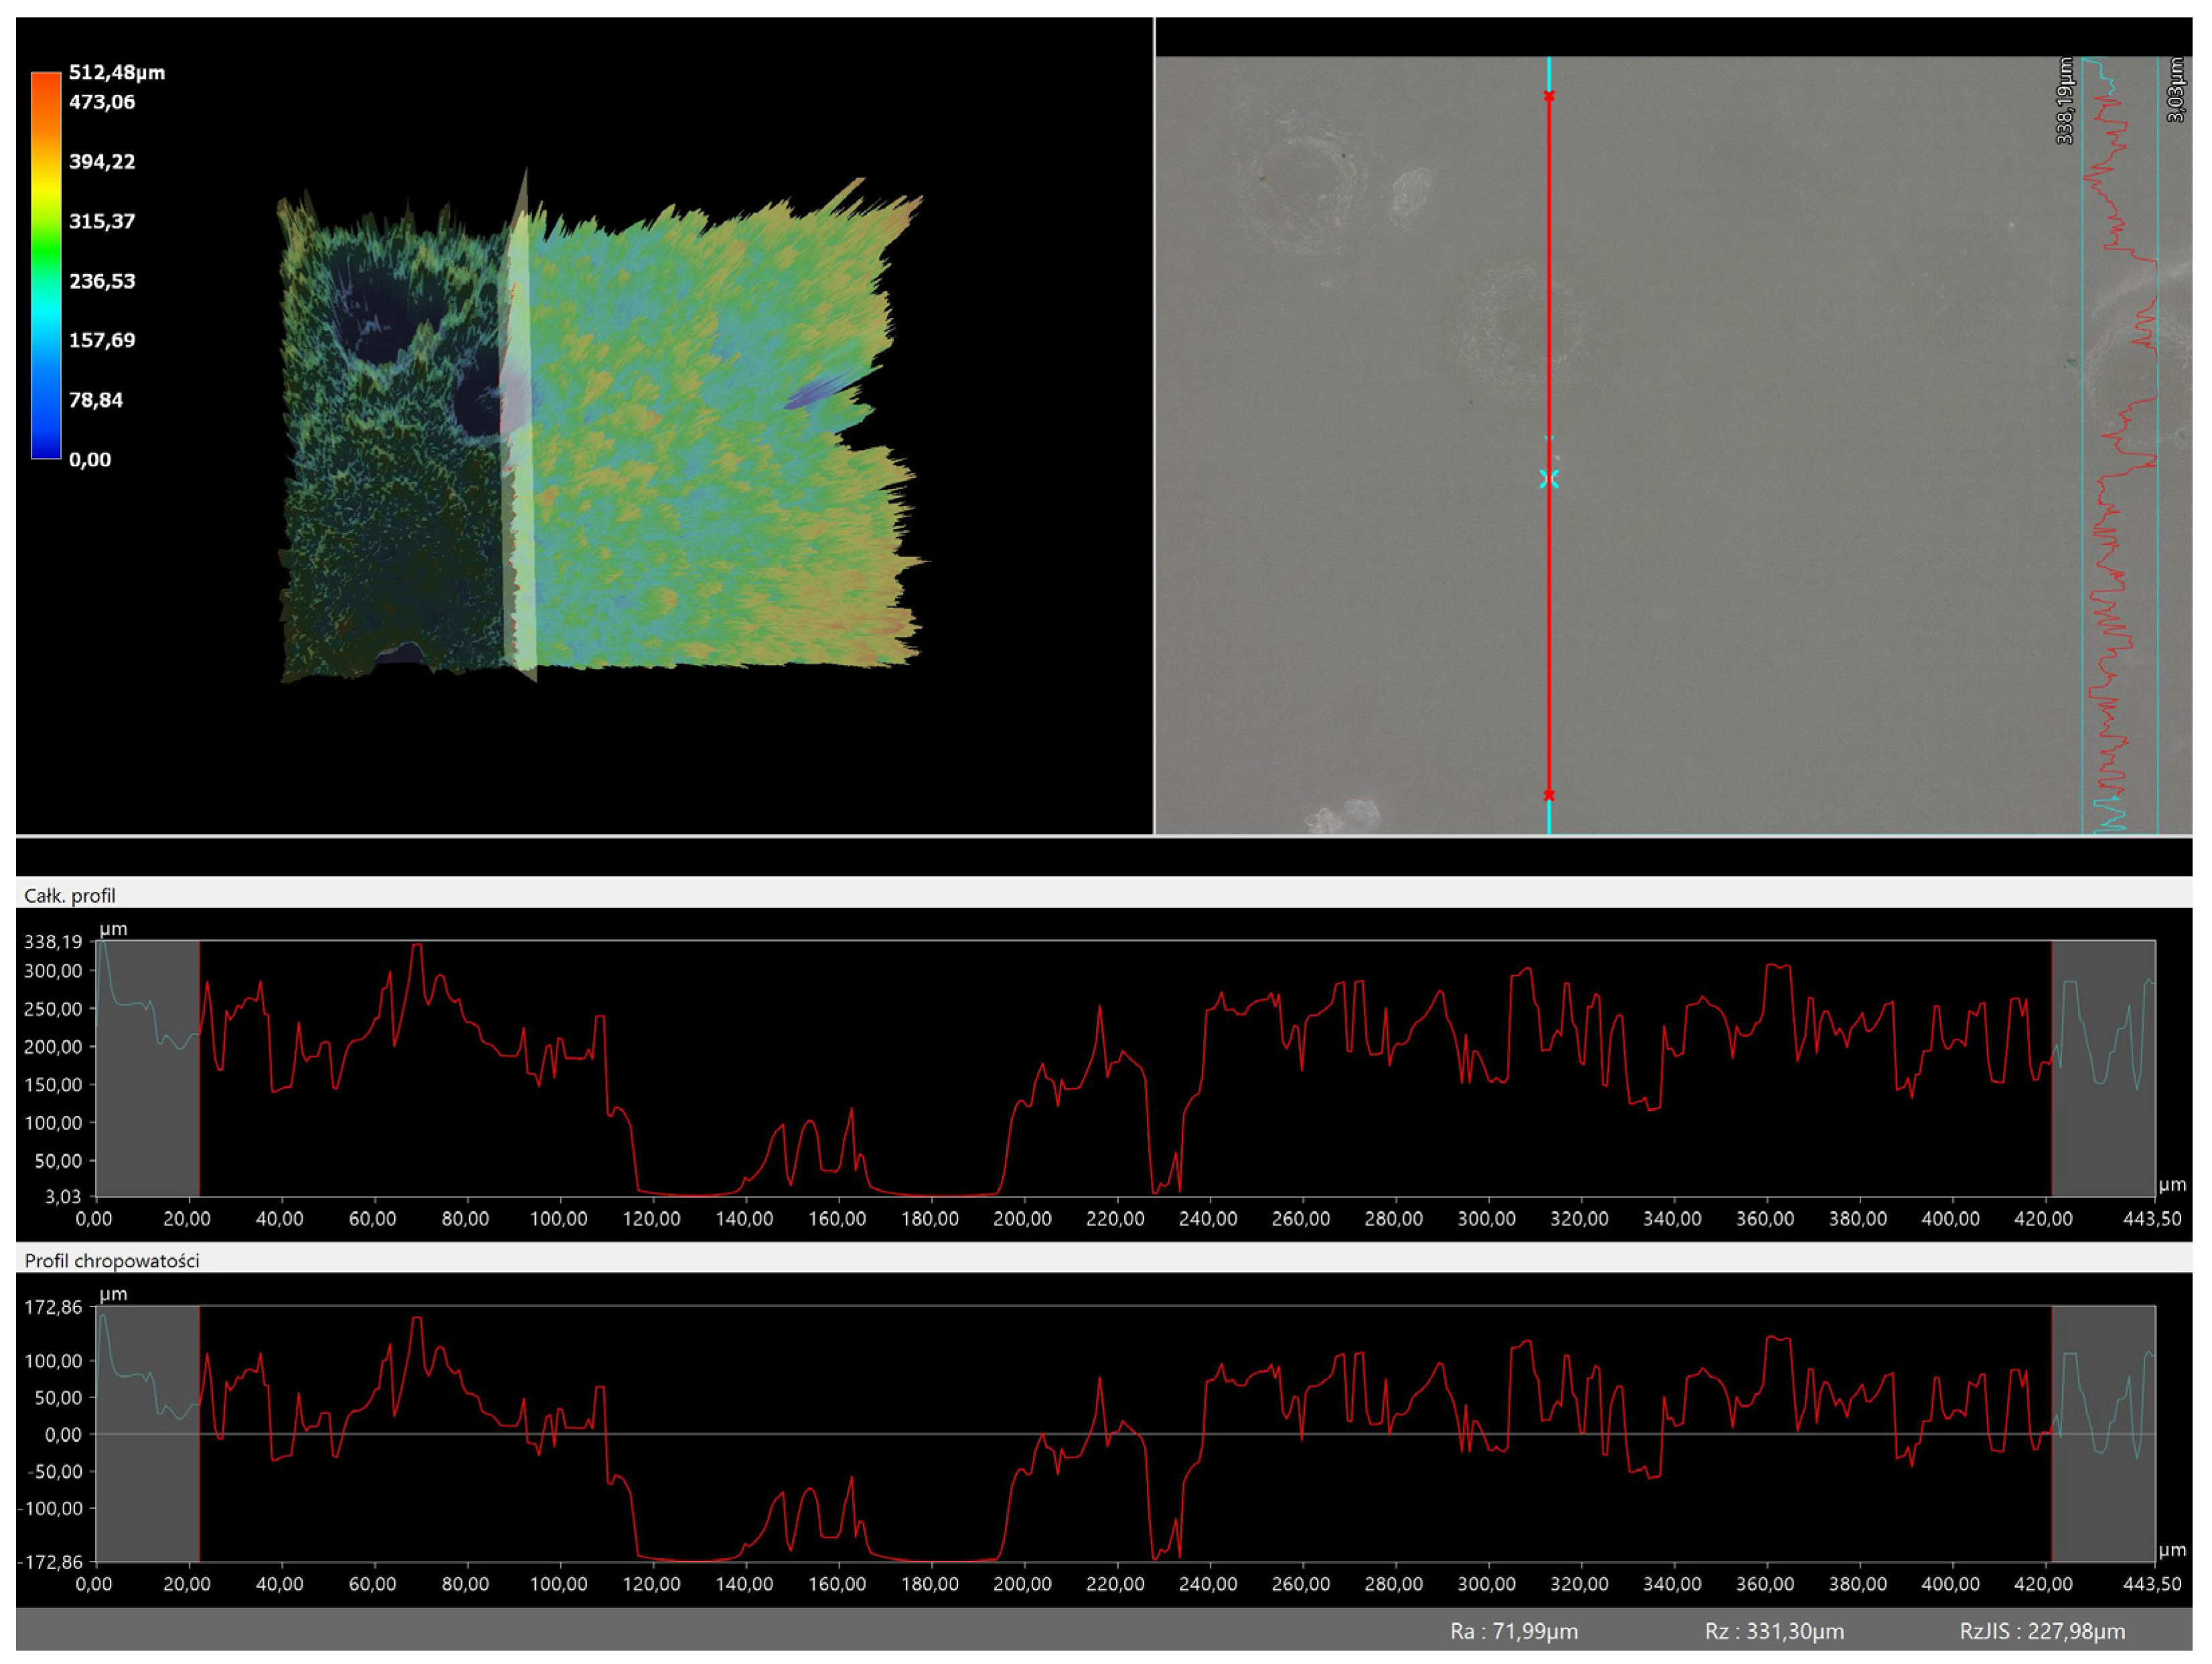
Task: Select the Całk. profil panel header
Action: click(70, 896)
